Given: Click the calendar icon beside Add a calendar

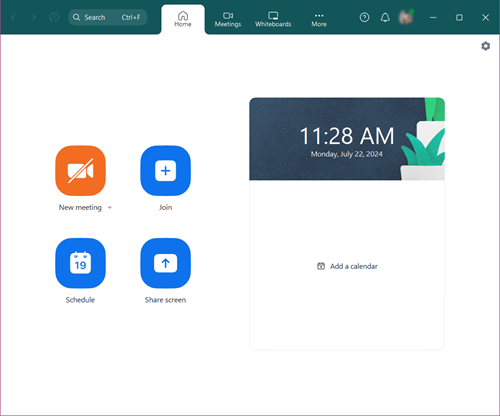Looking at the screenshot, I should click(321, 266).
